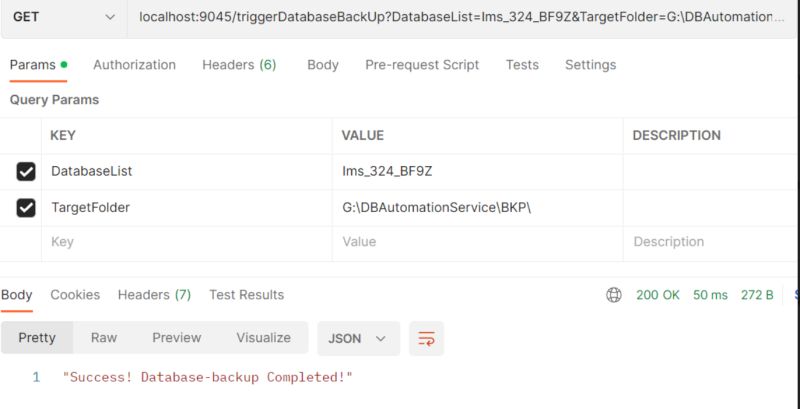Image resolution: width=800 pixels, height=409 pixels.
Task: Click the 50 ms response time
Action: point(710,295)
